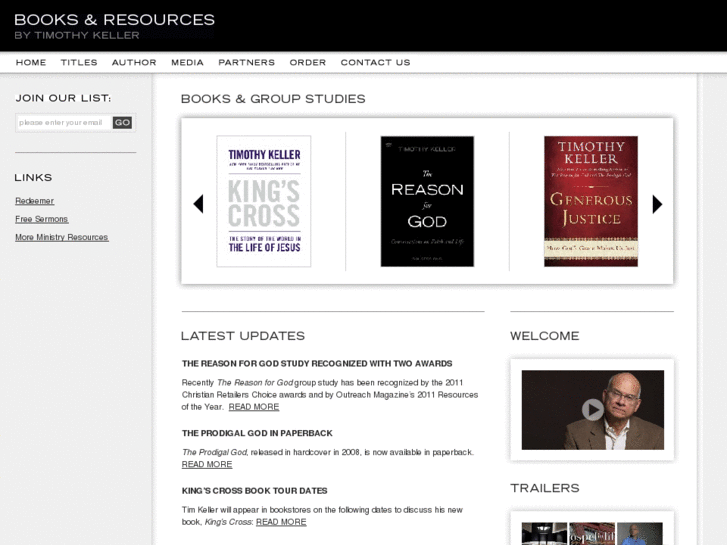Go to the Author page
Image resolution: width=727 pixels, height=545 pixels.
pyautogui.click(x=134, y=63)
